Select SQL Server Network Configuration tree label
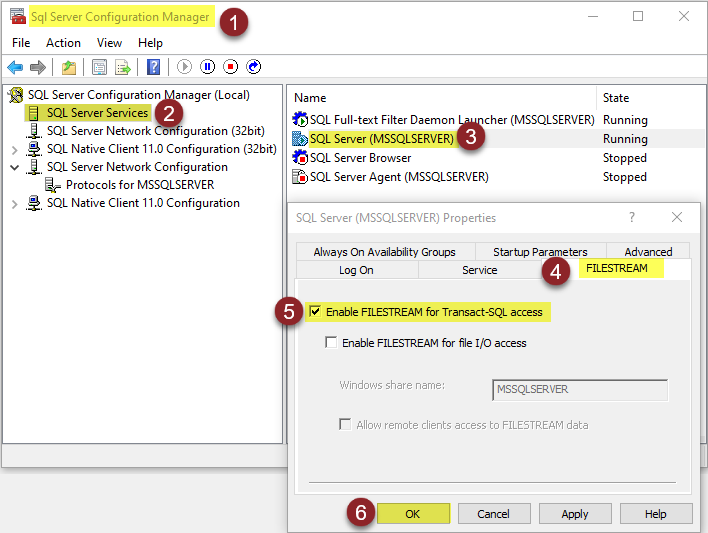Image resolution: width=708 pixels, height=533 pixels. pos(137,167)
